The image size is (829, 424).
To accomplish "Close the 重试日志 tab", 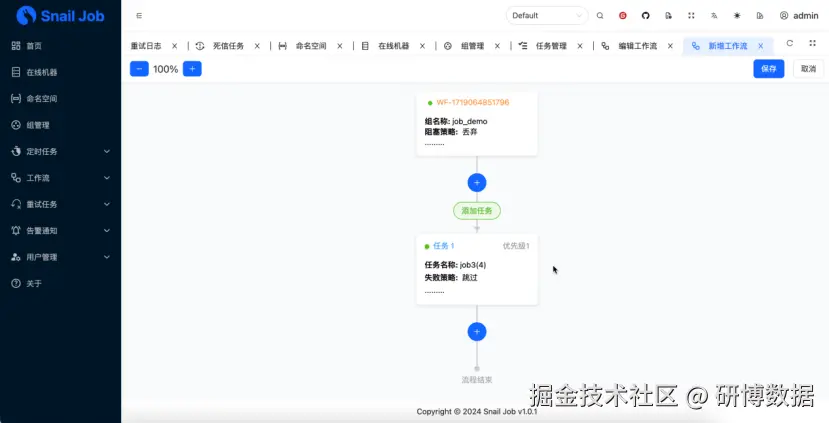I will 174,46.
